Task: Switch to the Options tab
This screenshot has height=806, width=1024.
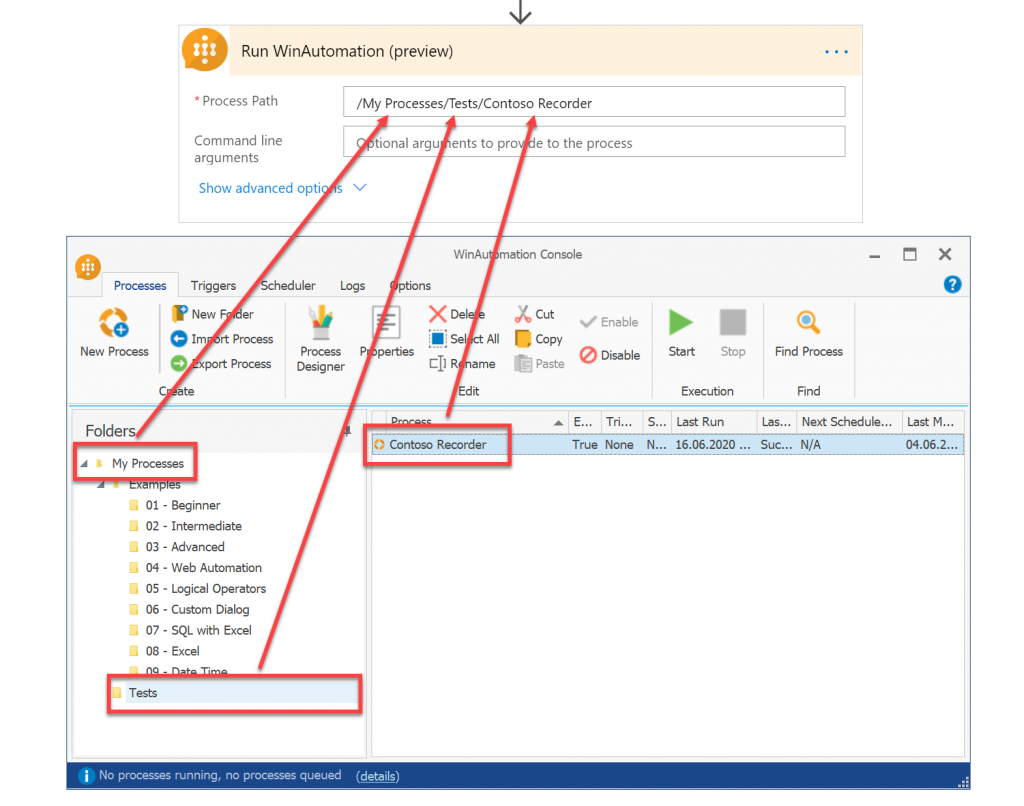Action: tap(410, 285)
